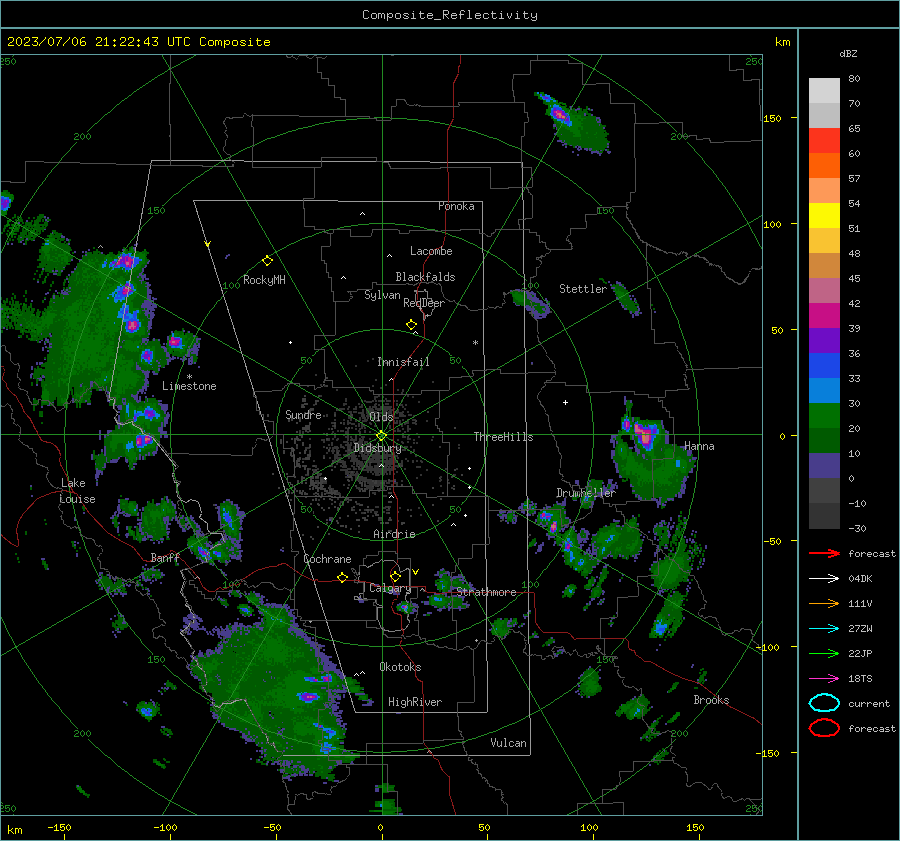Click the Sylvan label
Screen dimensions: 900x841
(382, 295)
